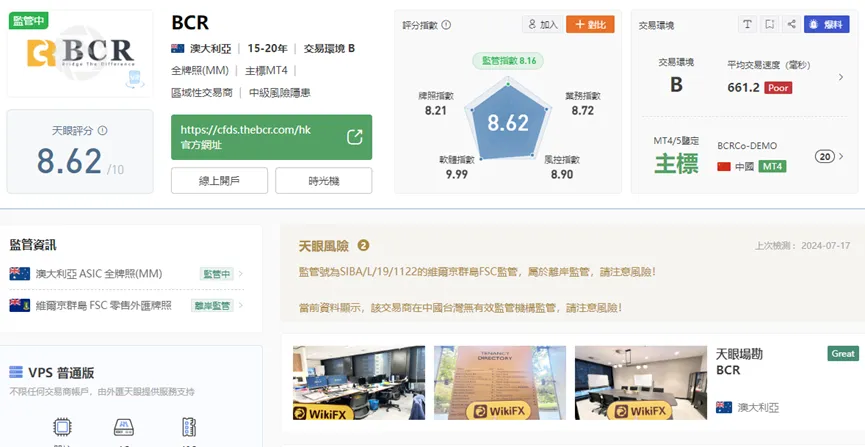Click the 監管資訊 section heading
The image size is (865, 447).
[33, 245]
